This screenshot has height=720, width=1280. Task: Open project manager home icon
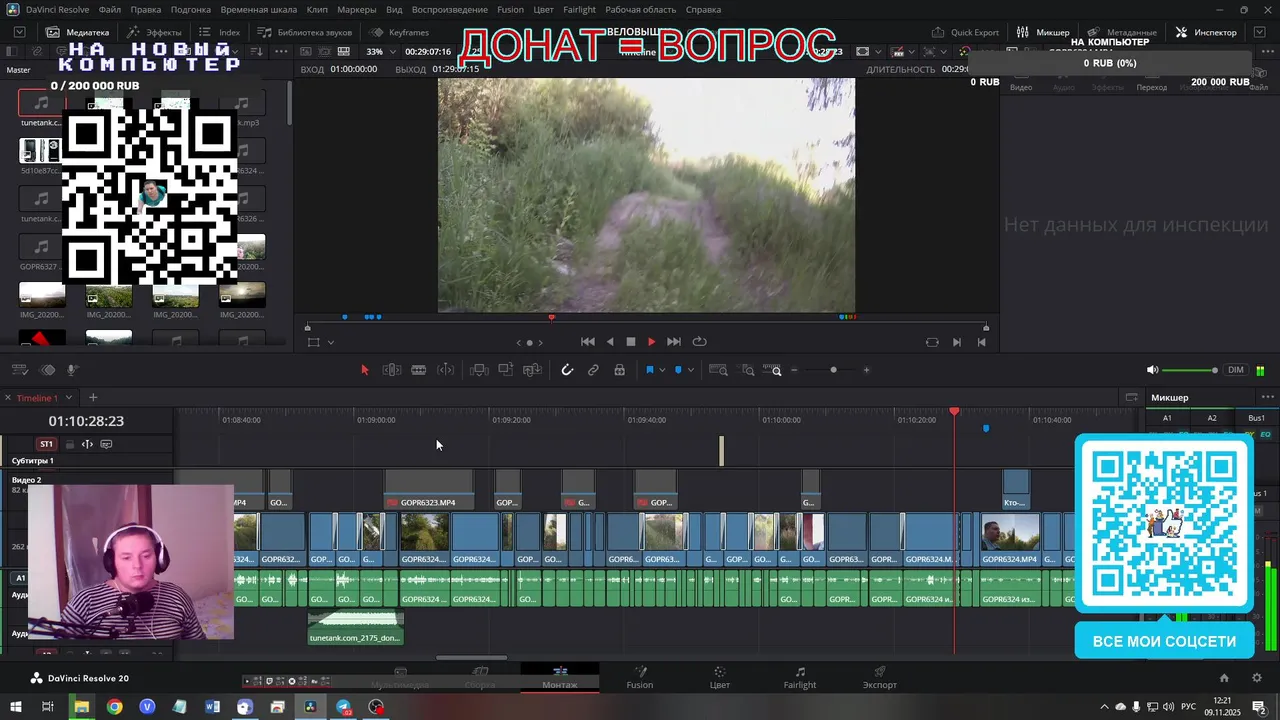(1224, 678)
